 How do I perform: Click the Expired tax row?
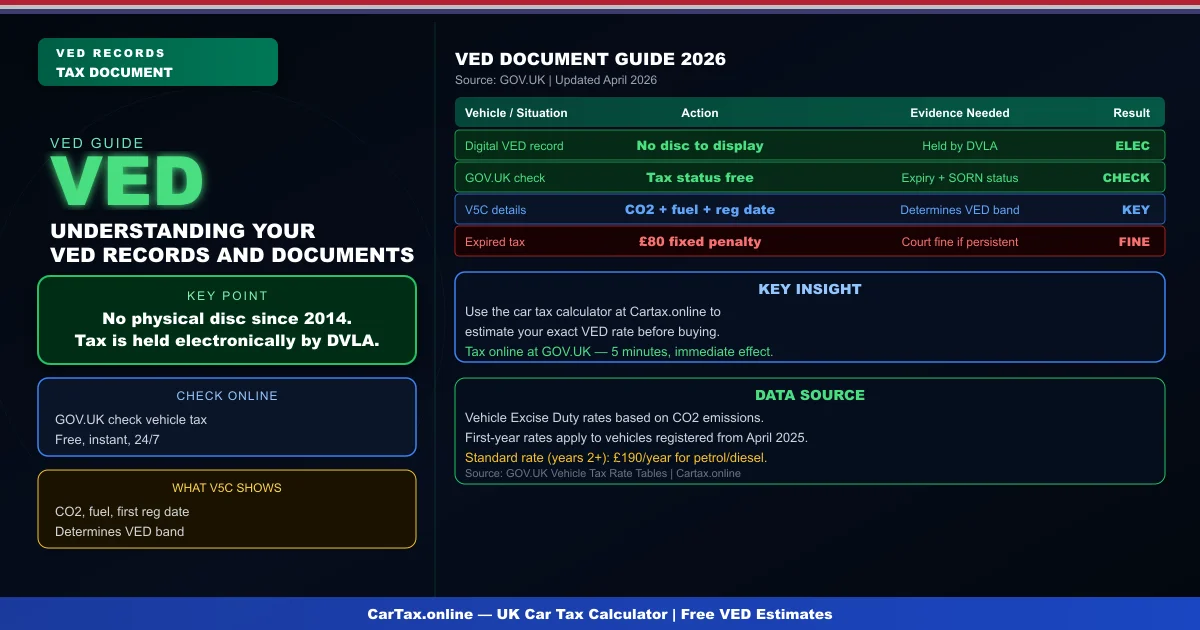809,242
